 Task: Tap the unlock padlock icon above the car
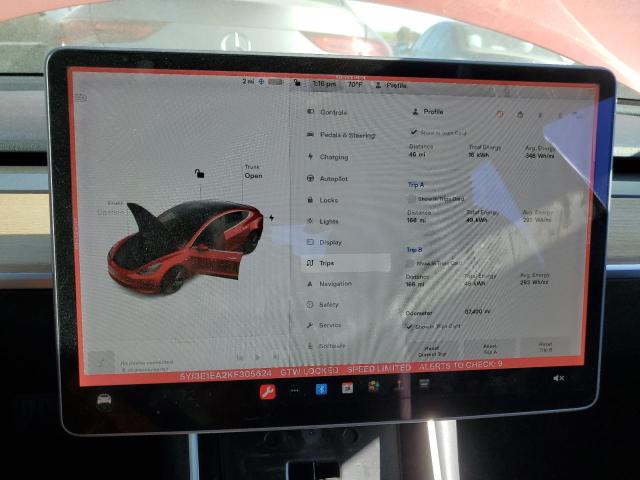click(x=199, y=173)
